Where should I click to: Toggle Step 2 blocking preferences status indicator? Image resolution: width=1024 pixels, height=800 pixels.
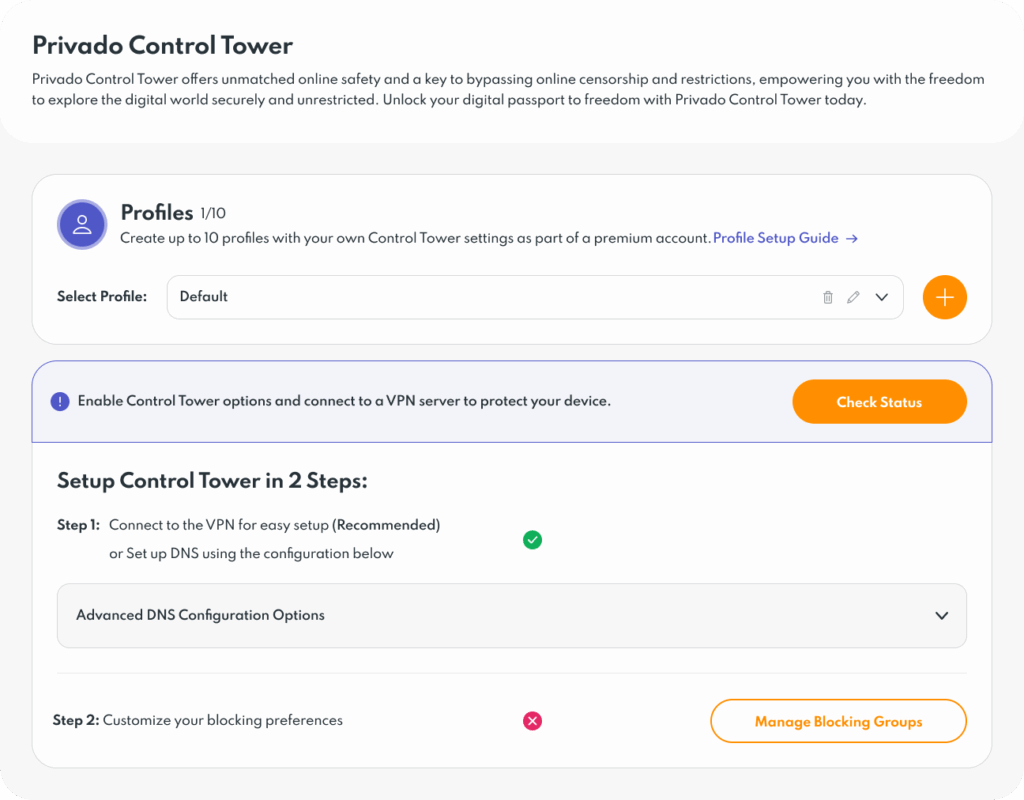(532, 720)
